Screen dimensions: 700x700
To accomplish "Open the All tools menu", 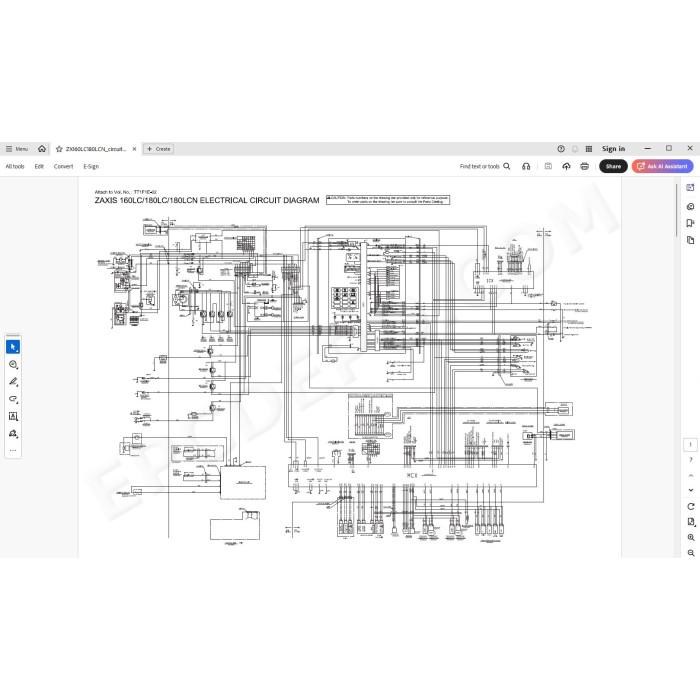I will 15,167.
